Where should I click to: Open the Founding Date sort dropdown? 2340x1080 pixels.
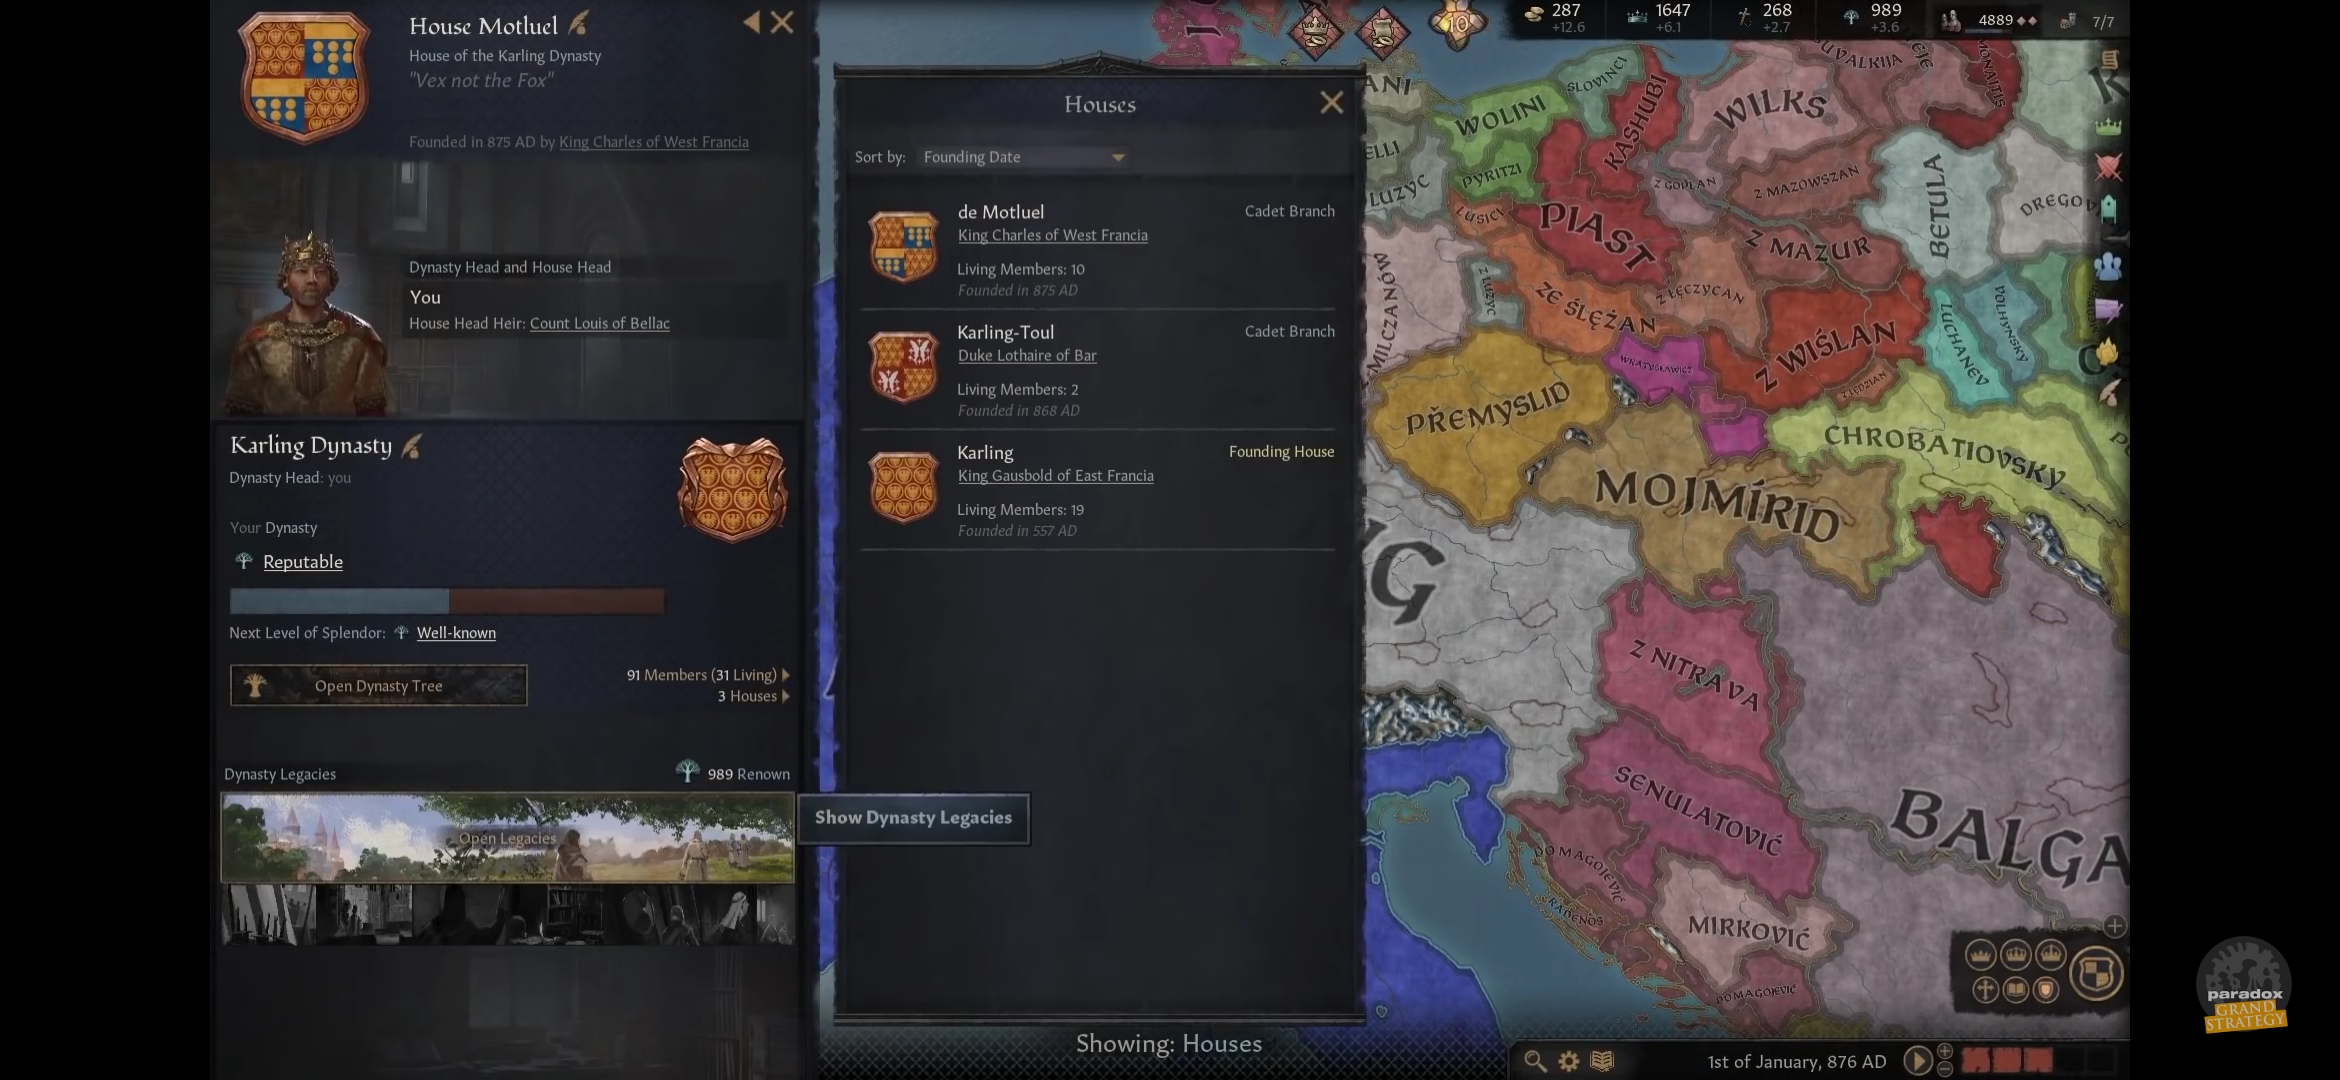tap(1023, 157)
